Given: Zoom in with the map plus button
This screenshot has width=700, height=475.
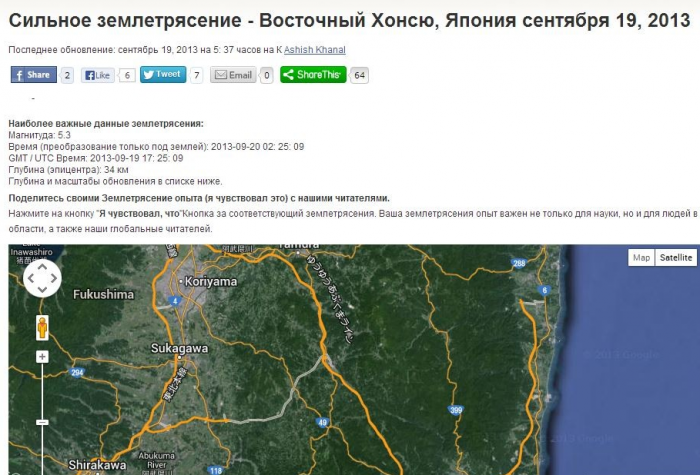Looking at the screenshot, I should coord(42,356).
